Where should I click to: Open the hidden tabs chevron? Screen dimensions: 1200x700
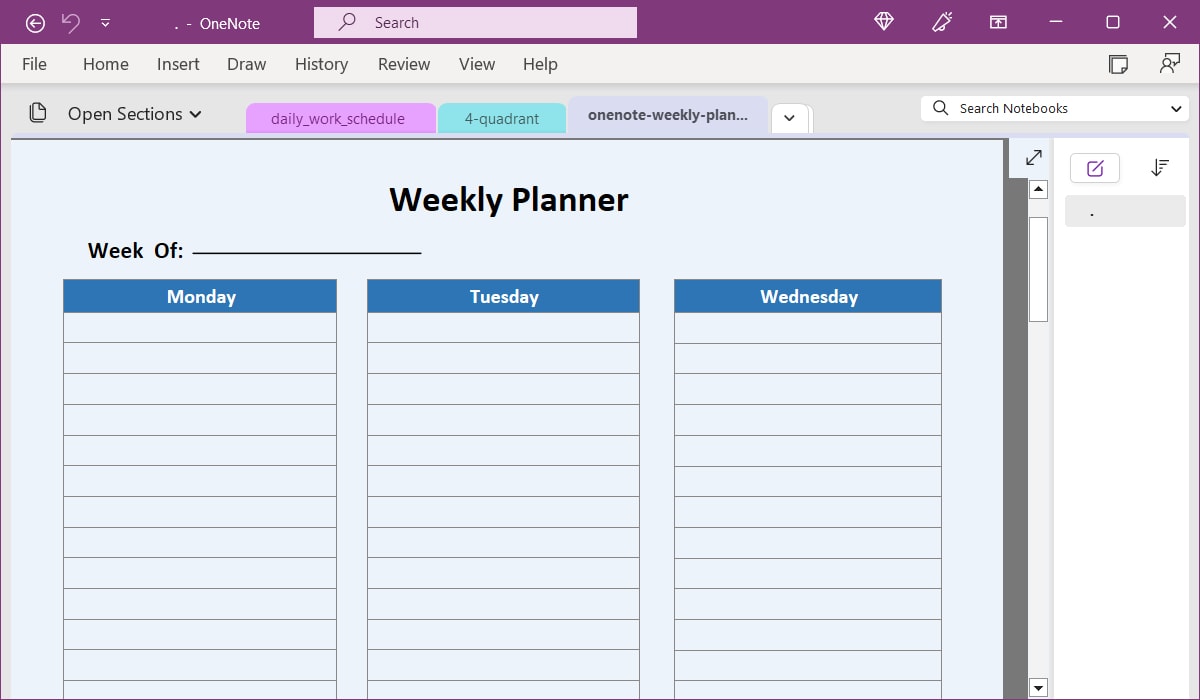point(790,118)
